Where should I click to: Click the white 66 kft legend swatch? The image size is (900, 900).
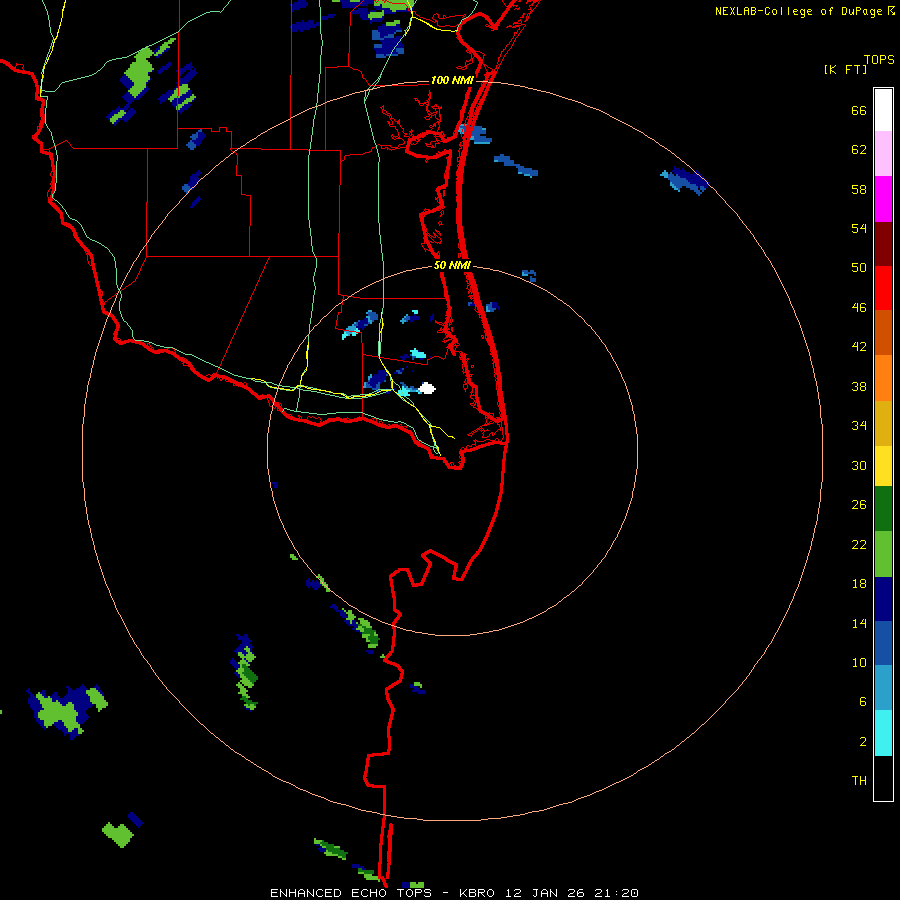point(883,110)
